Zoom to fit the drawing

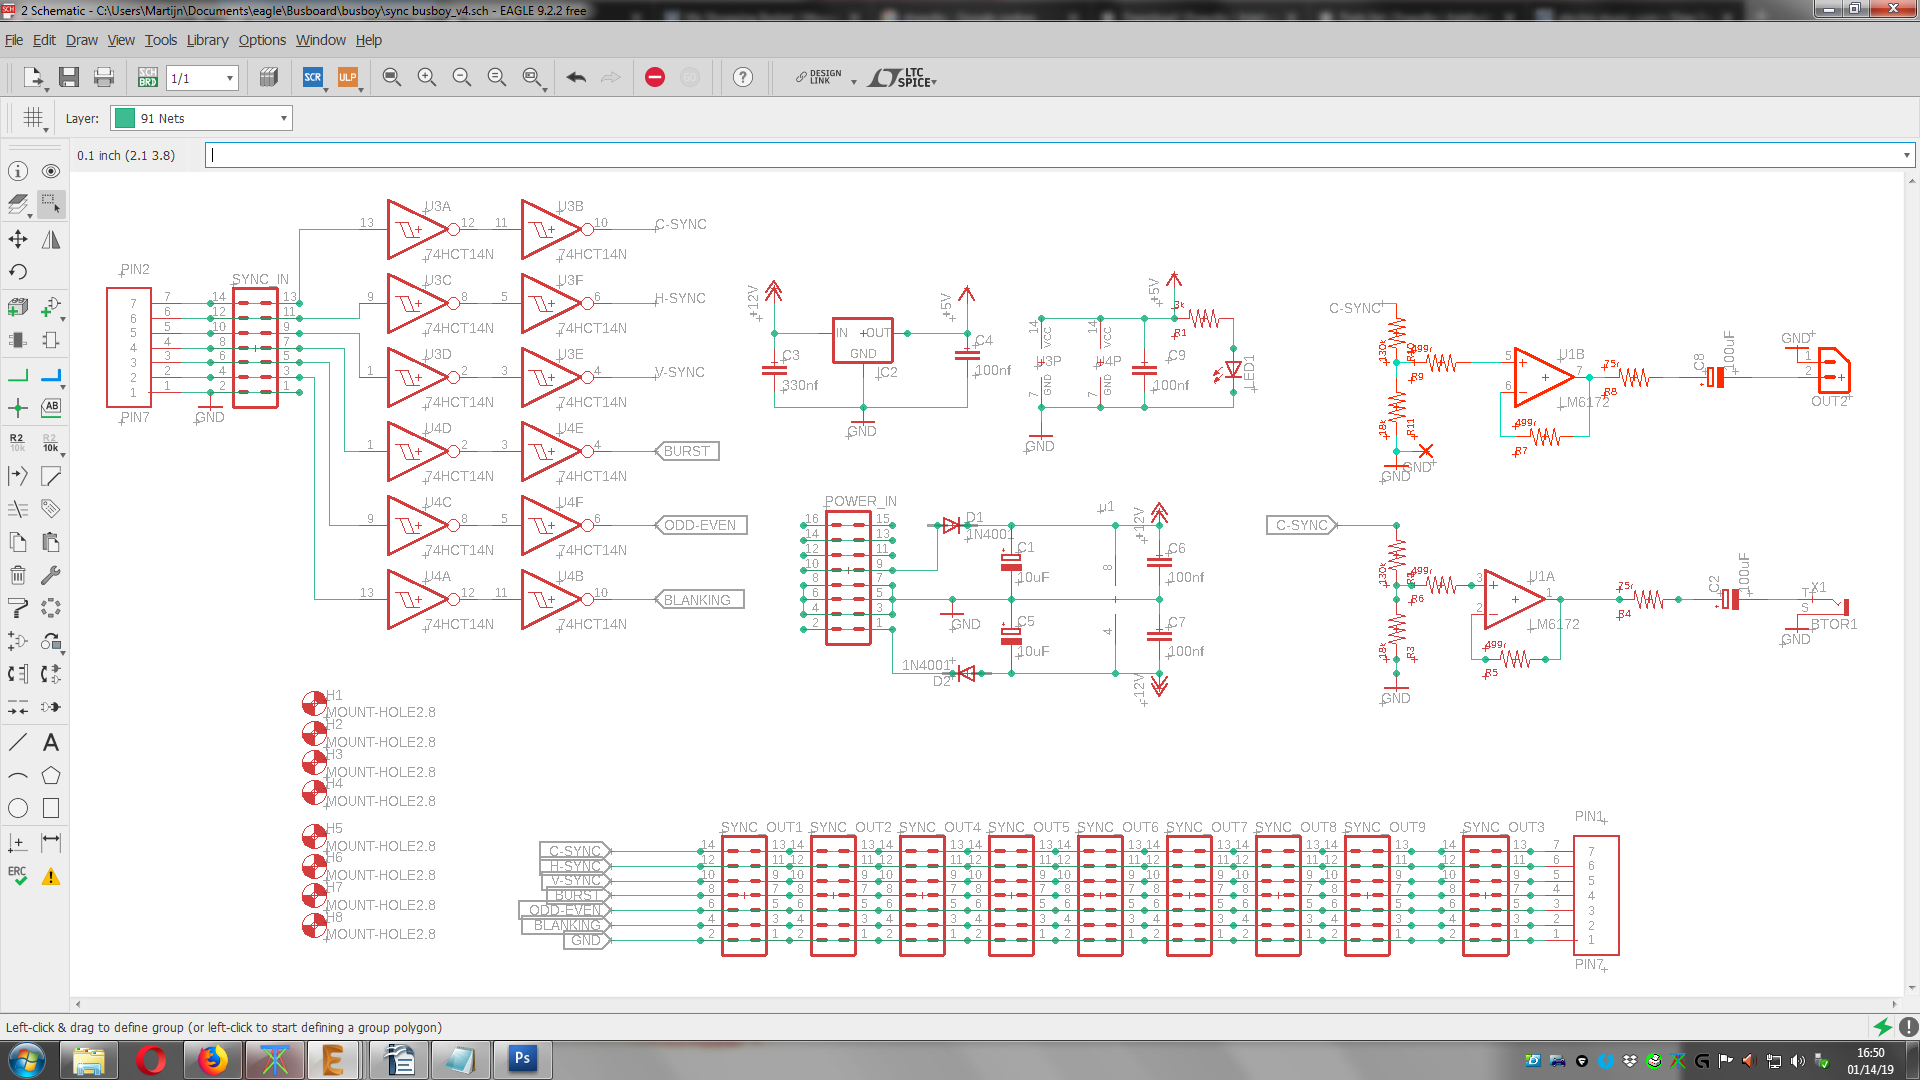pos(392,77)
